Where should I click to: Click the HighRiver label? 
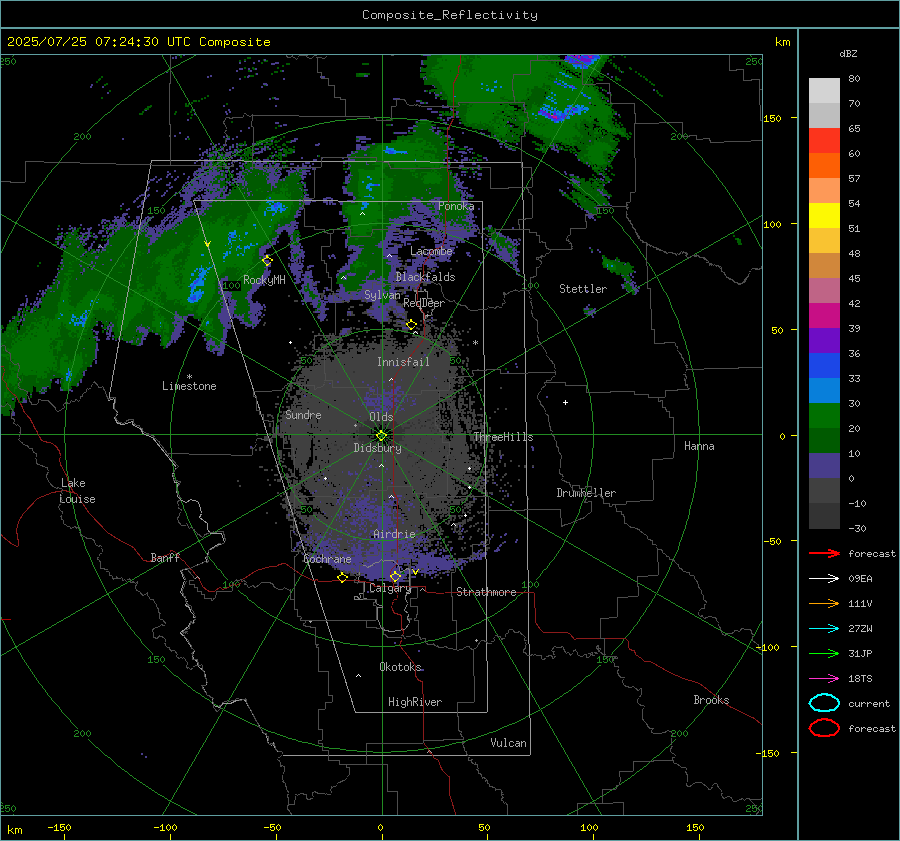tap(415, 702)
